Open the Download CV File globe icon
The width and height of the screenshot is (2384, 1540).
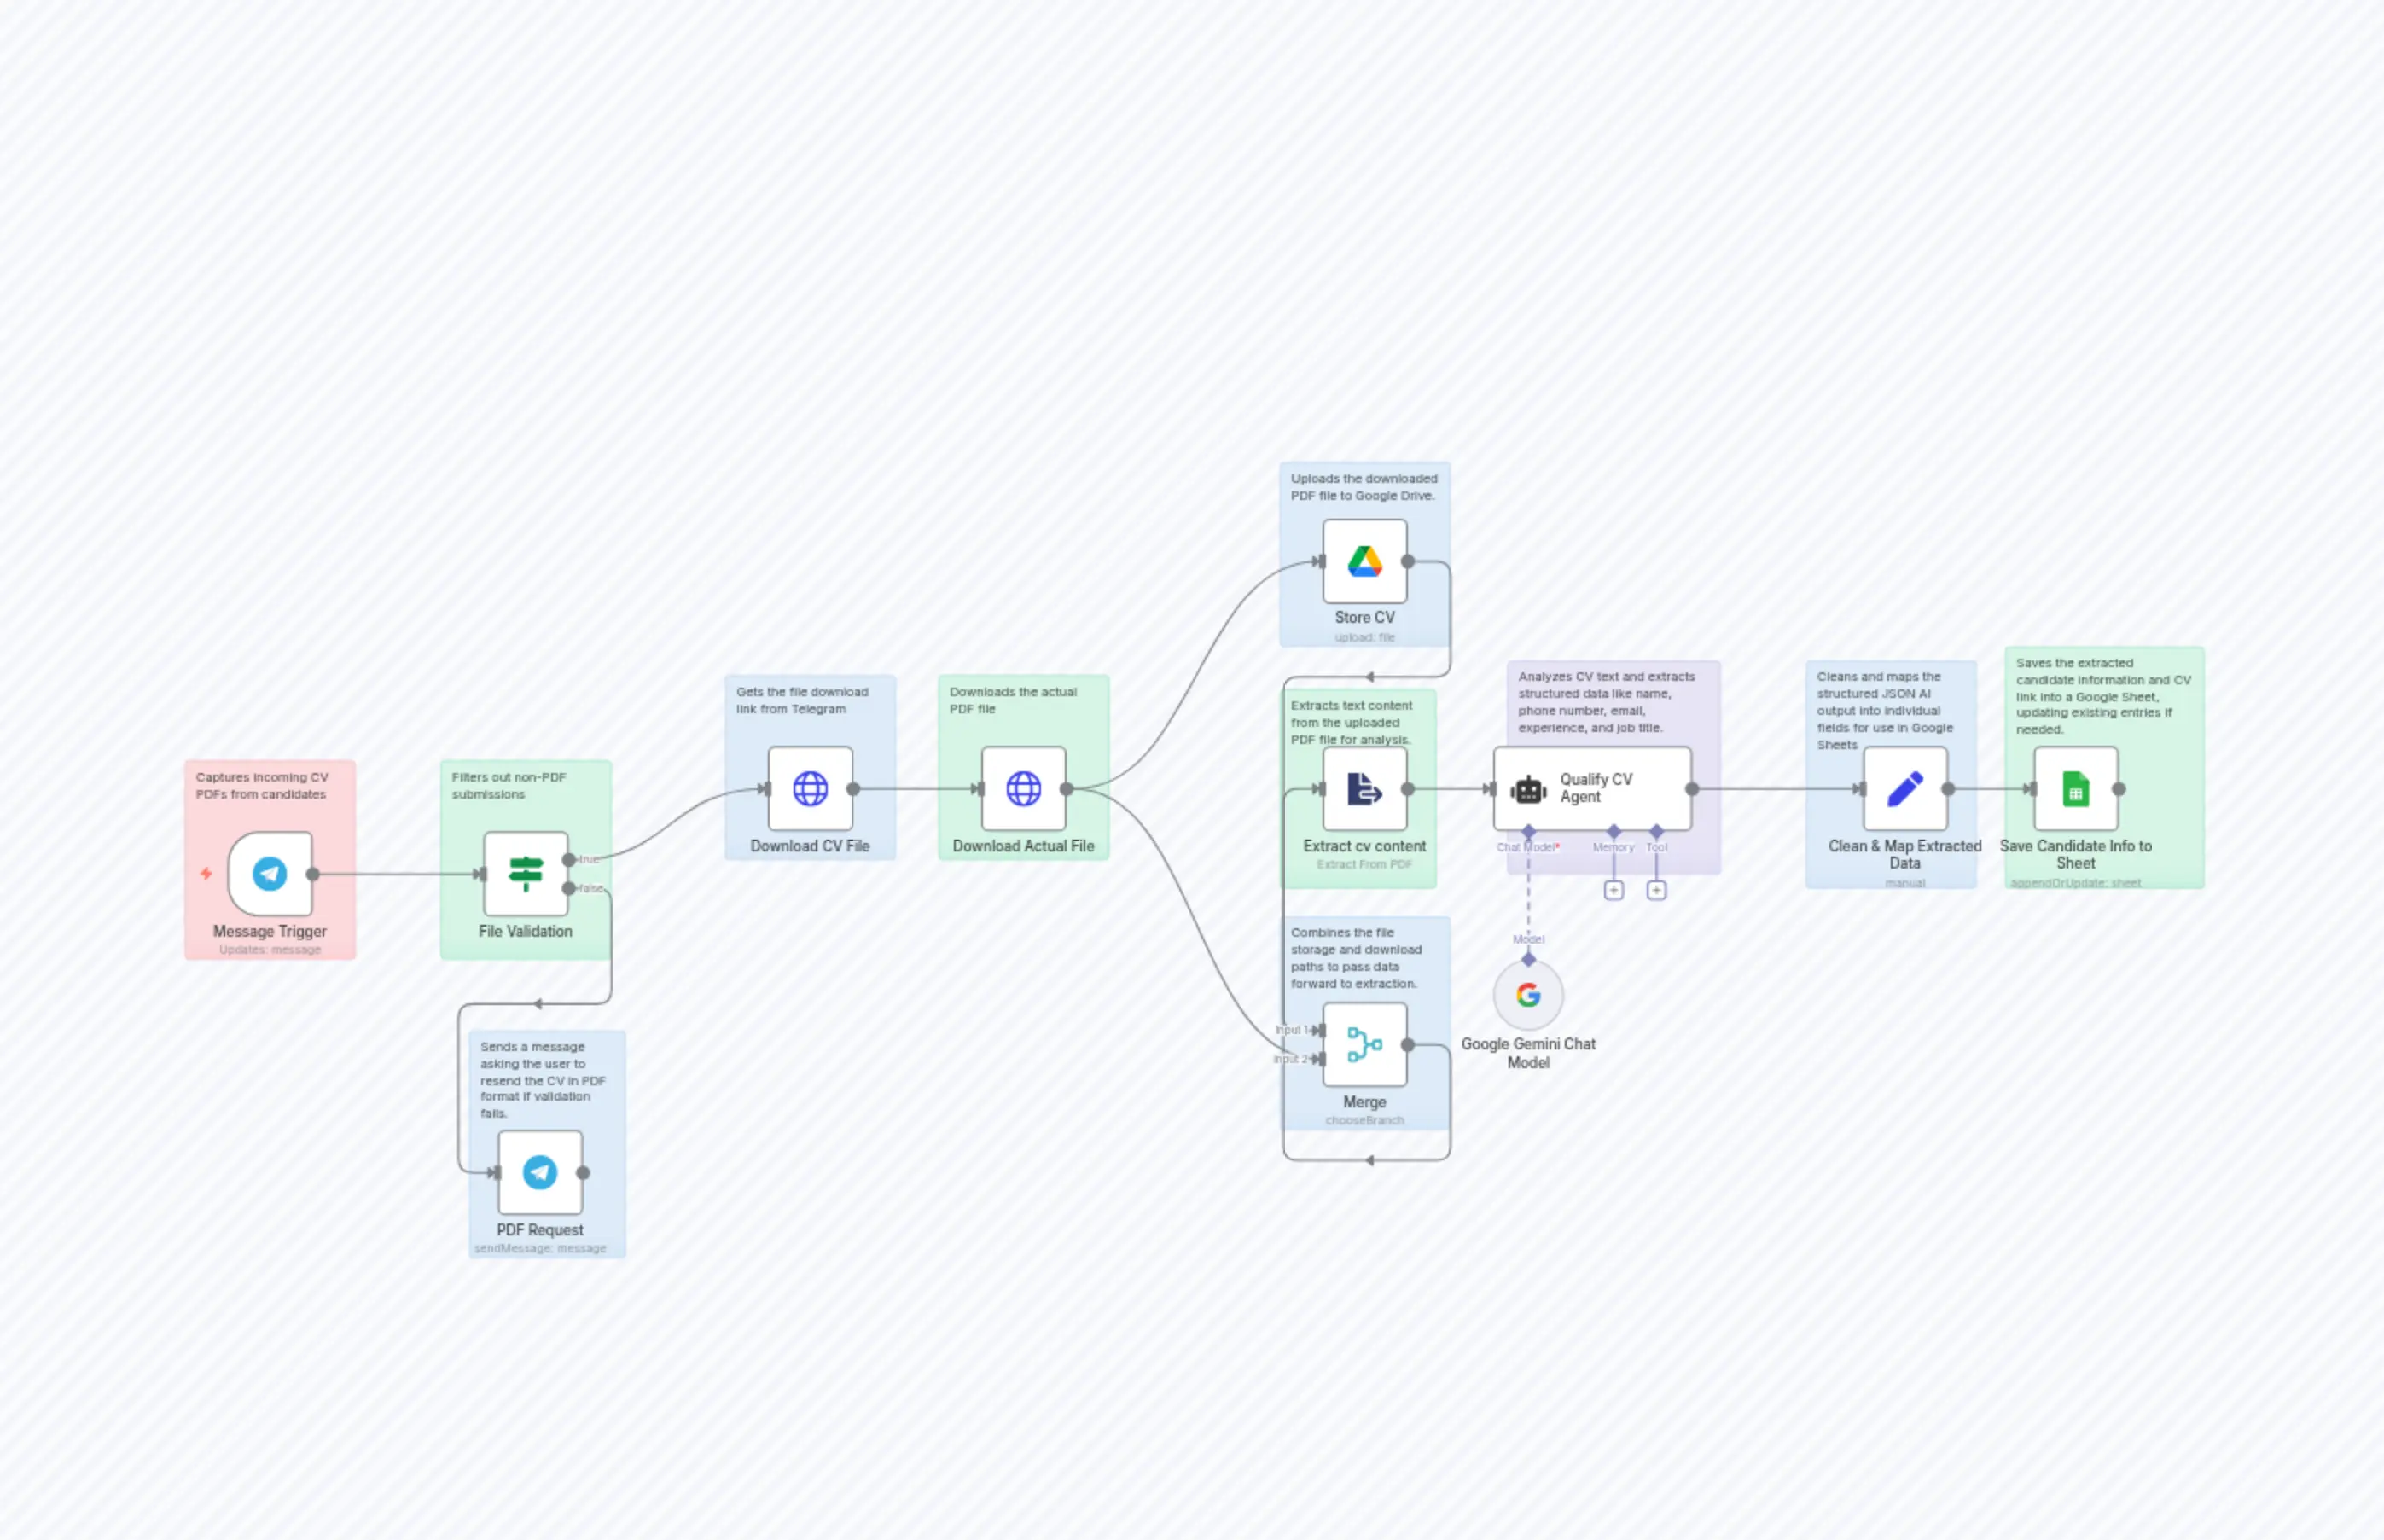pyautogui.click(x=809, y=789)
